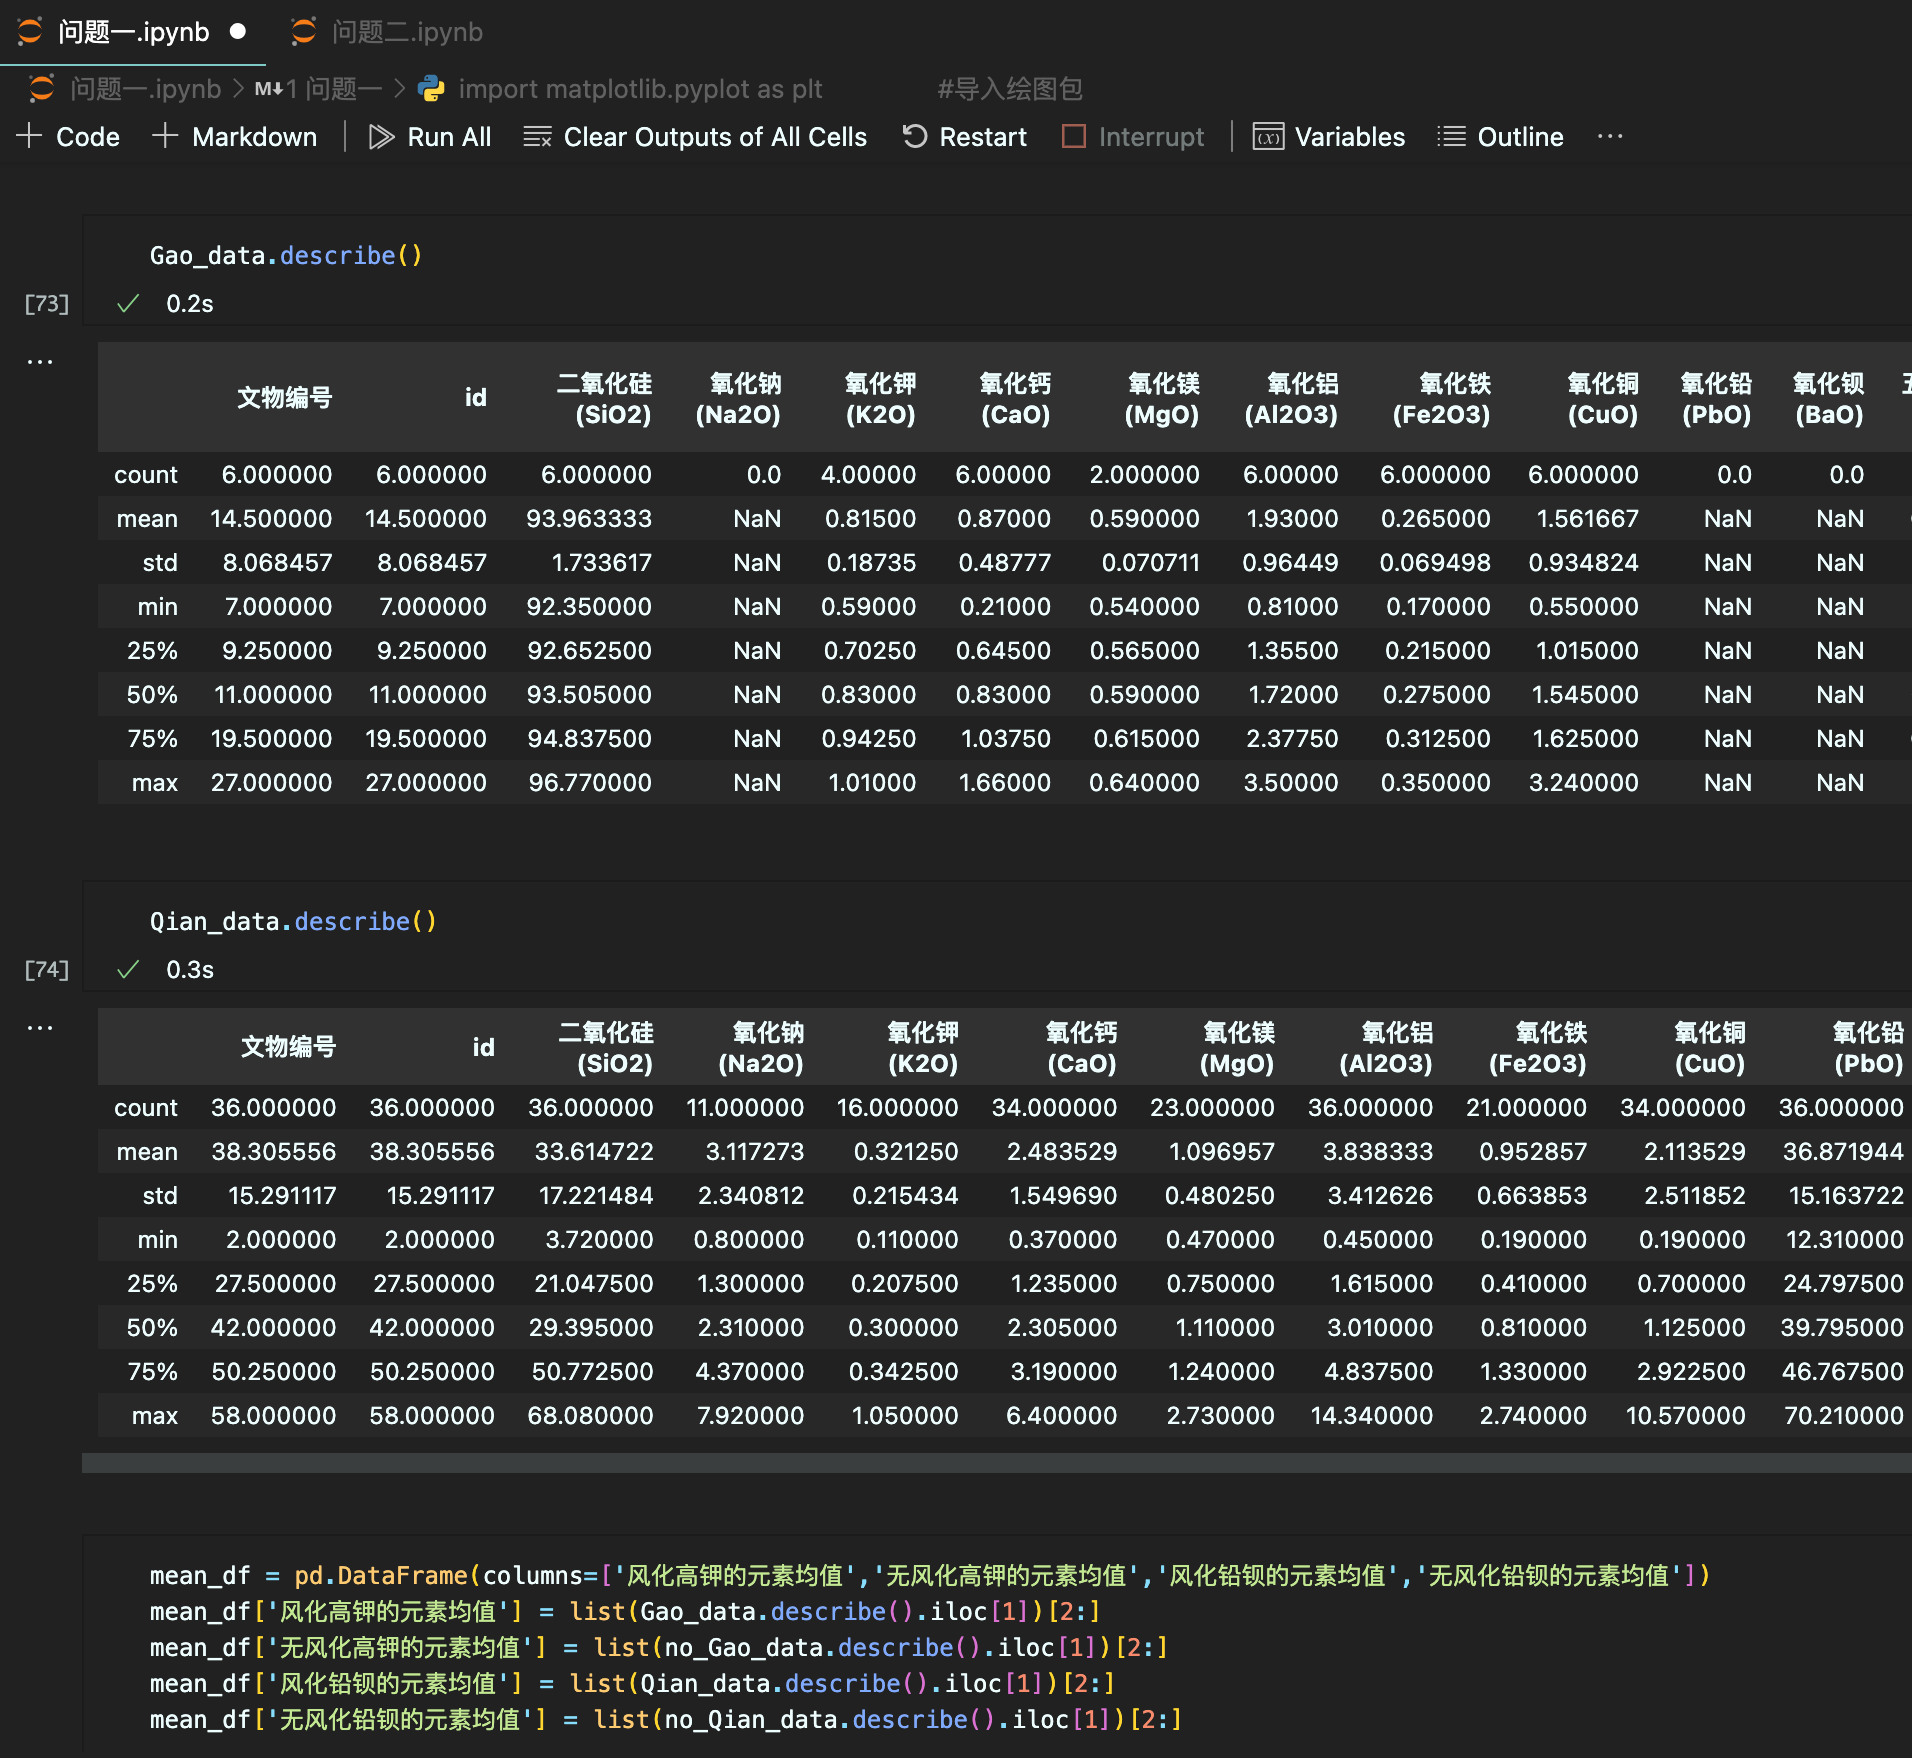Click the Clear Outputs of All Cells icon

click(537, 137)
